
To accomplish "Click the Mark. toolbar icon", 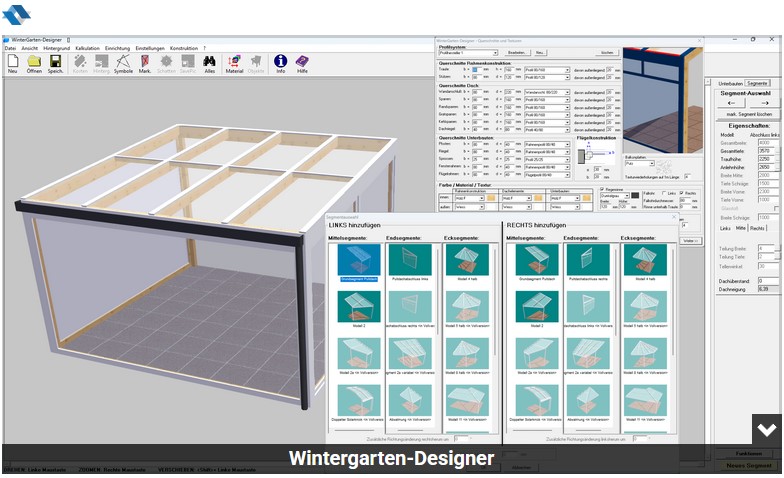I will pos(145,64).
